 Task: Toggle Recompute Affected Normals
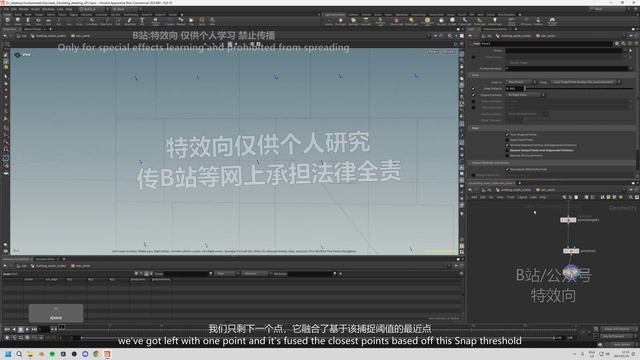(x=507, y=169)
